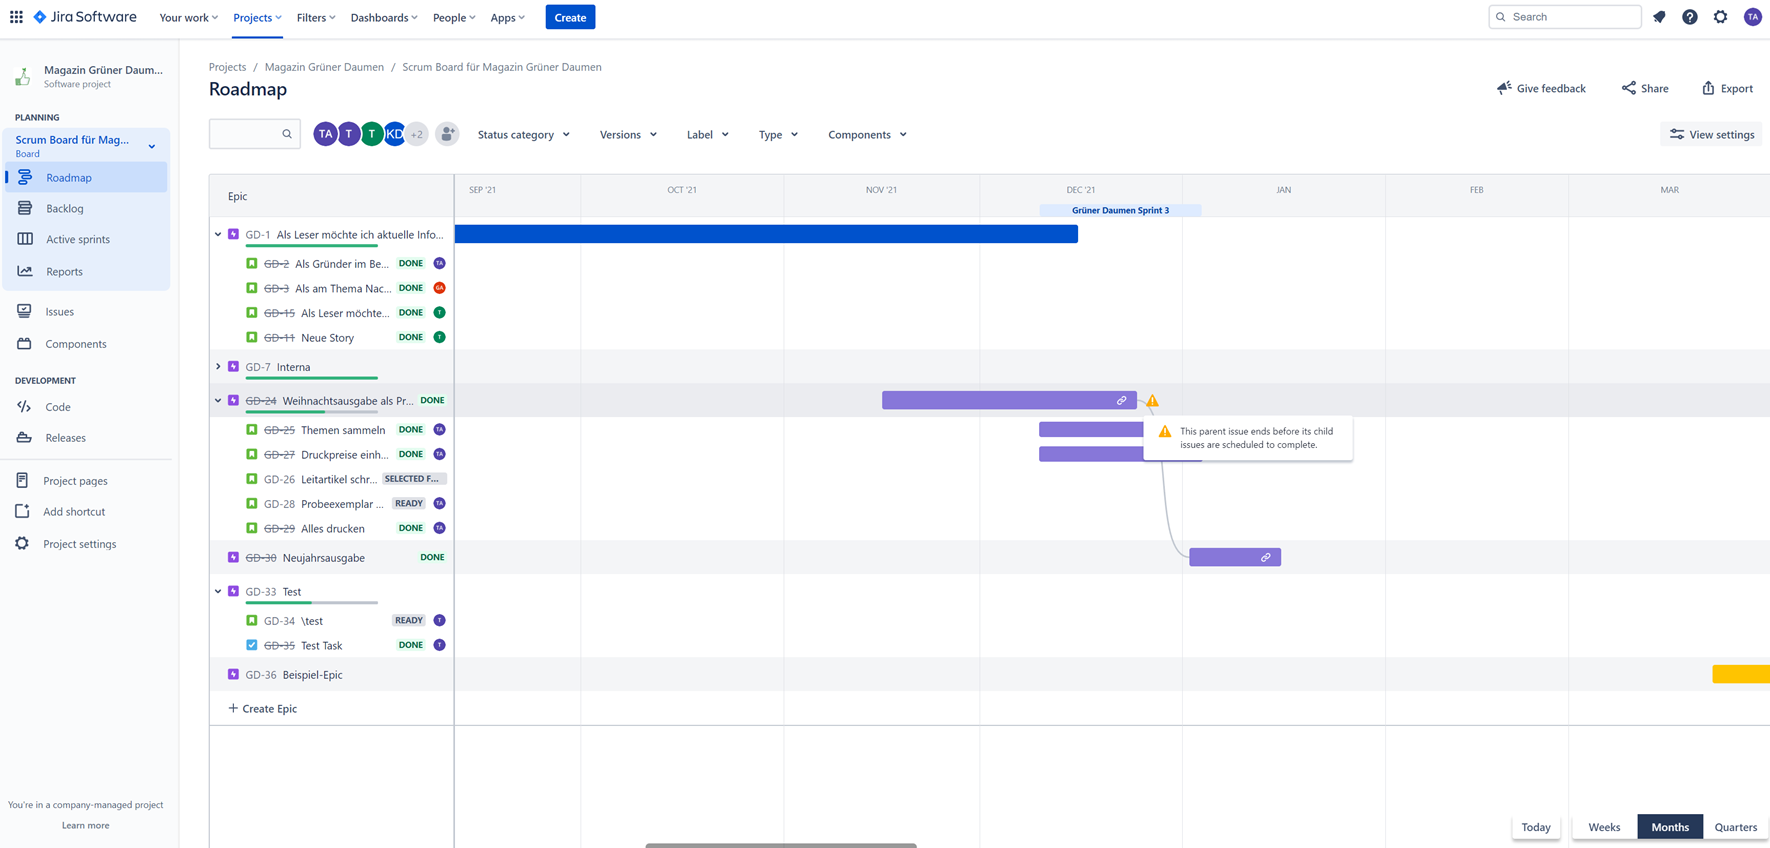Select the Months timeline view
The width and height of the screenshot is (1770, 848).
pyautogui.click(x=1669, y=827)
